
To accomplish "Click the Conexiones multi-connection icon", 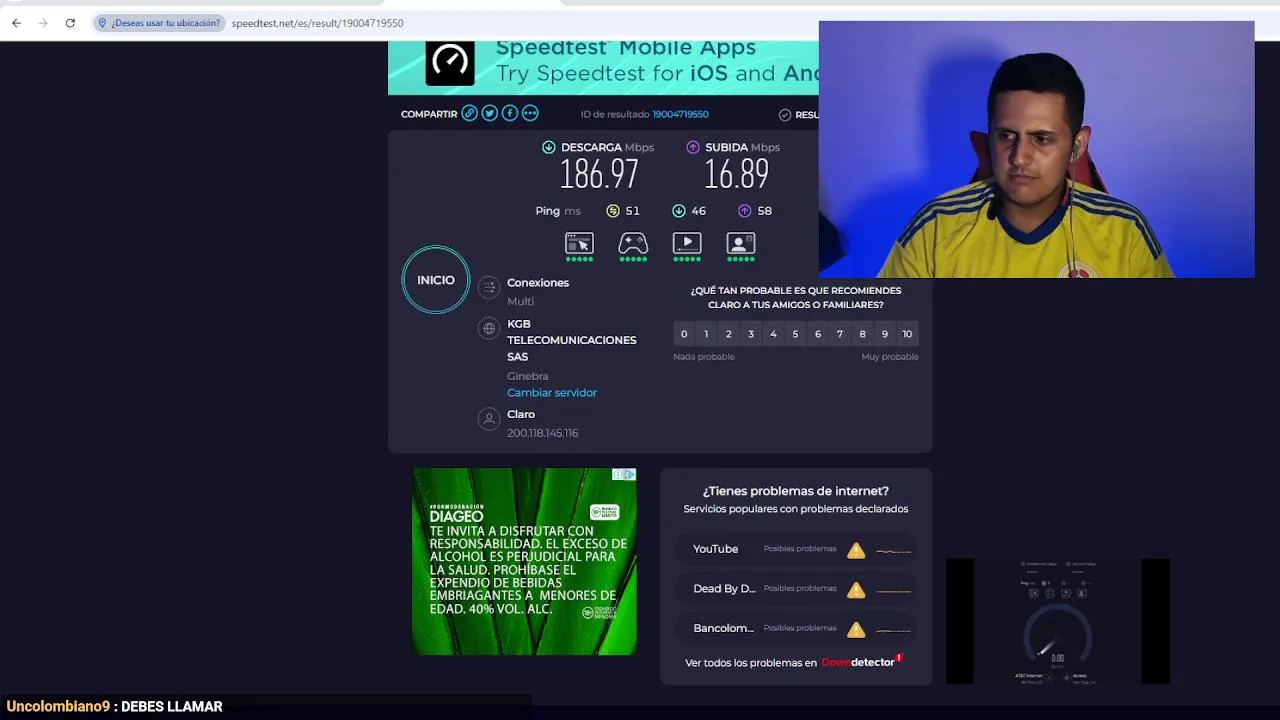I will 489,288.
